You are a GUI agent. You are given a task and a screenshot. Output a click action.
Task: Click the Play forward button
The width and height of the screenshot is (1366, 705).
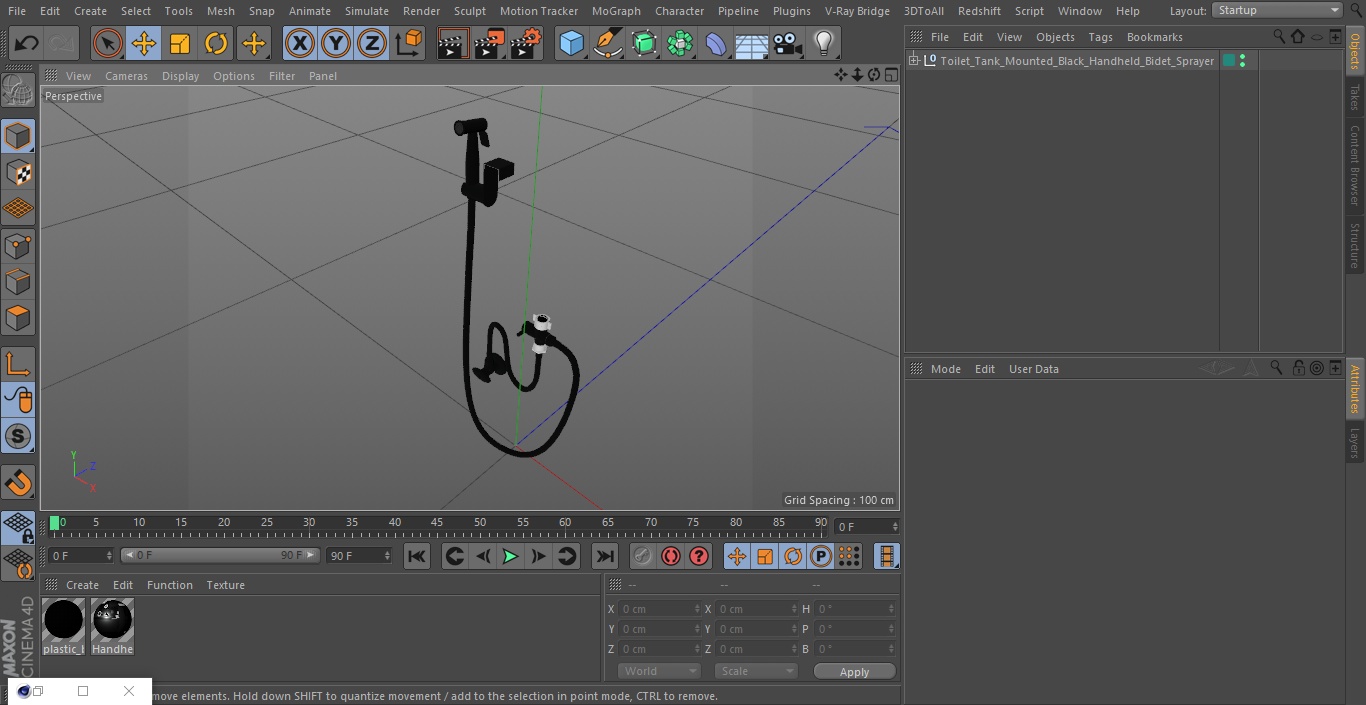[510, 556]
